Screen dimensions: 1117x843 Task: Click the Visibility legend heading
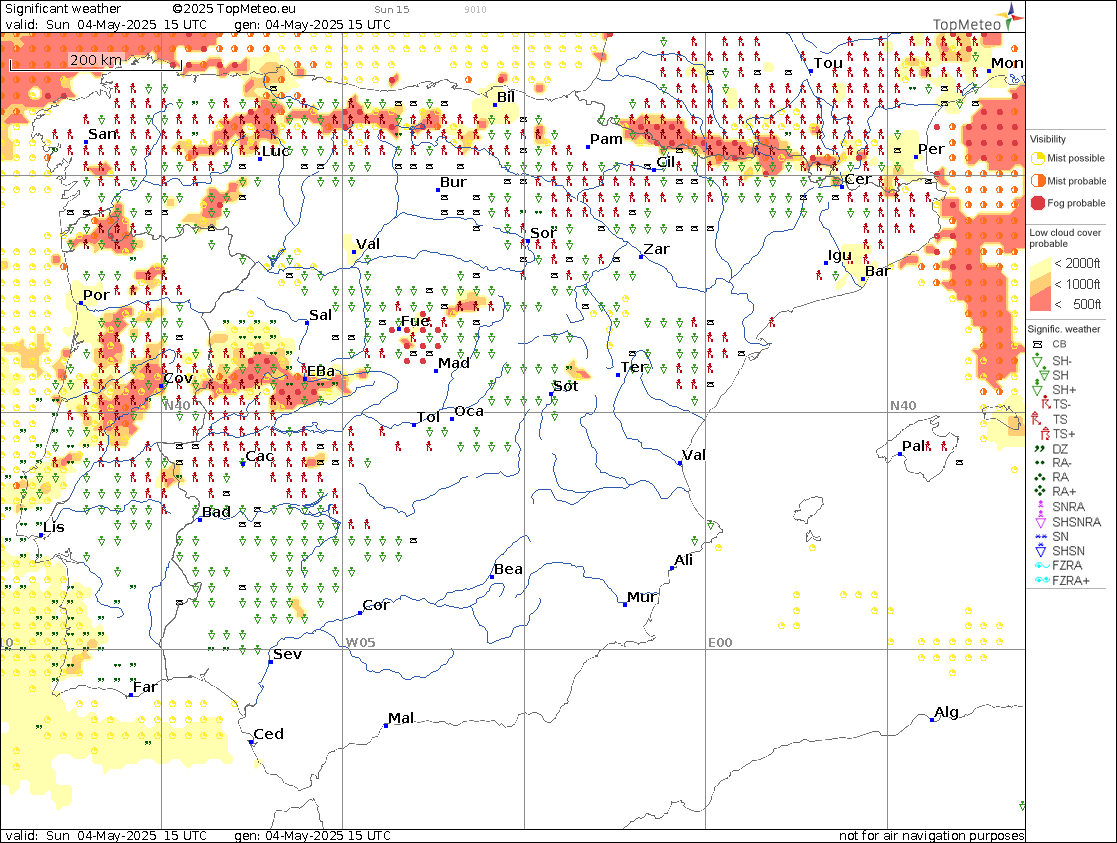(1047, 139)
